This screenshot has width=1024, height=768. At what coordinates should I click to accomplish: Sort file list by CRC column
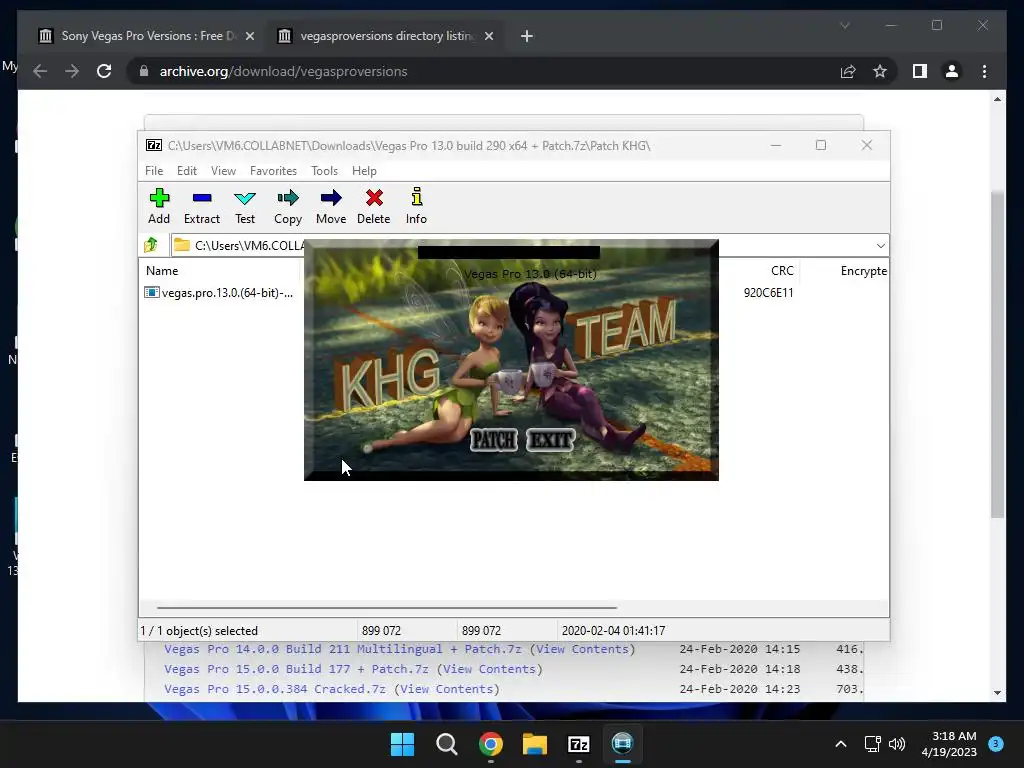[782, 270]
